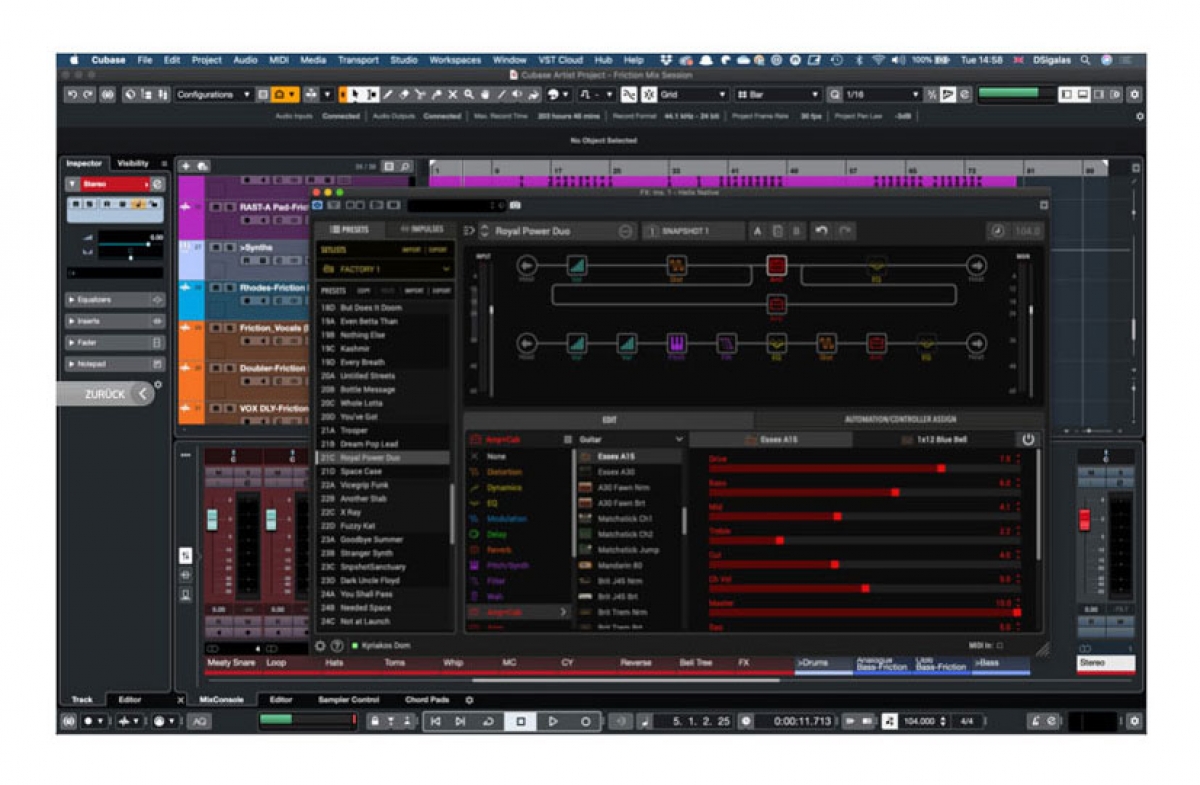Open the tuner/tempo dial icon beside 104.0
The height and width of the screenshot is (785, 1200).
[997, 231]
